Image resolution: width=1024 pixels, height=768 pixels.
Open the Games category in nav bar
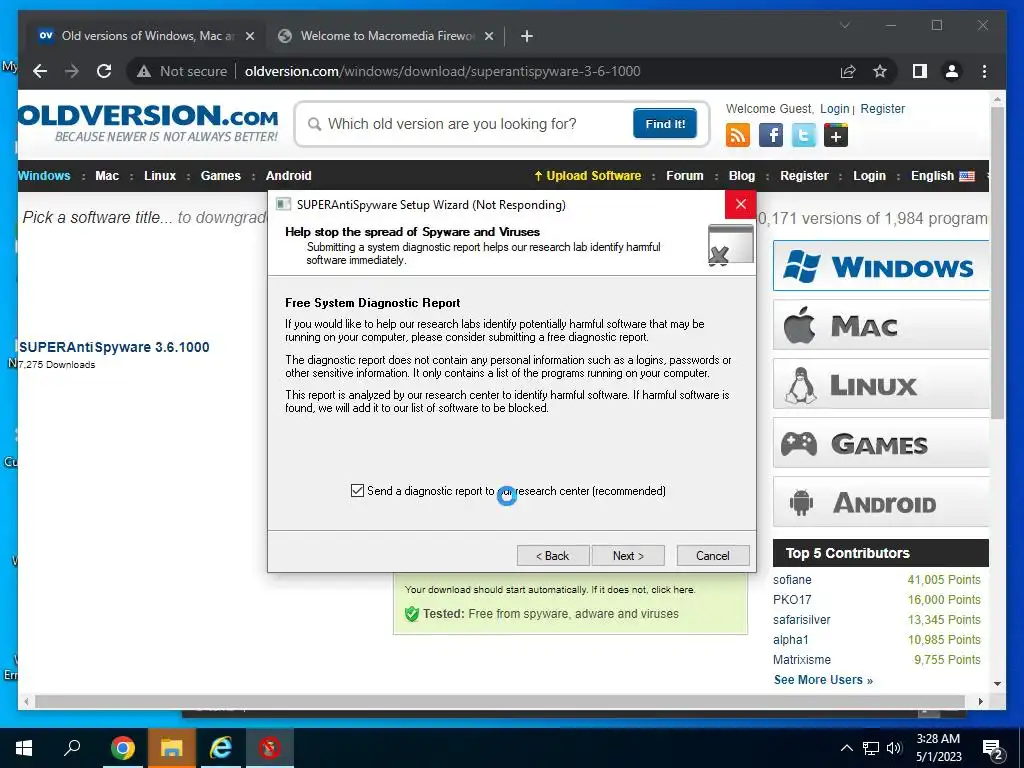coord(221,176)
